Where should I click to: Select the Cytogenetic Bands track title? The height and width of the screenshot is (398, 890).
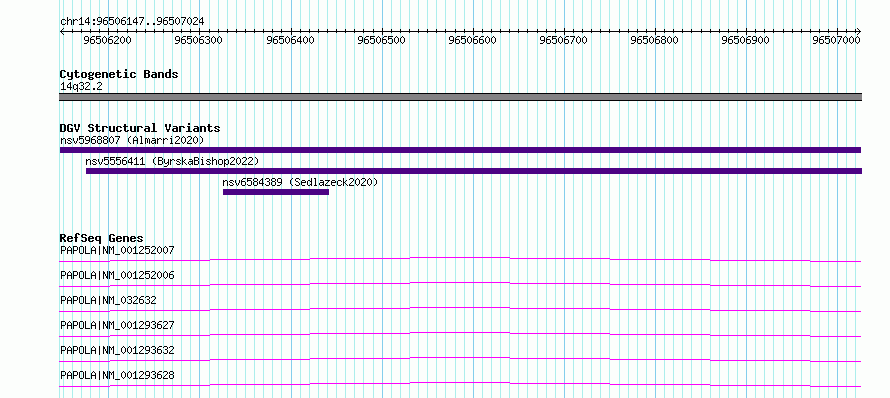[119, 74]
